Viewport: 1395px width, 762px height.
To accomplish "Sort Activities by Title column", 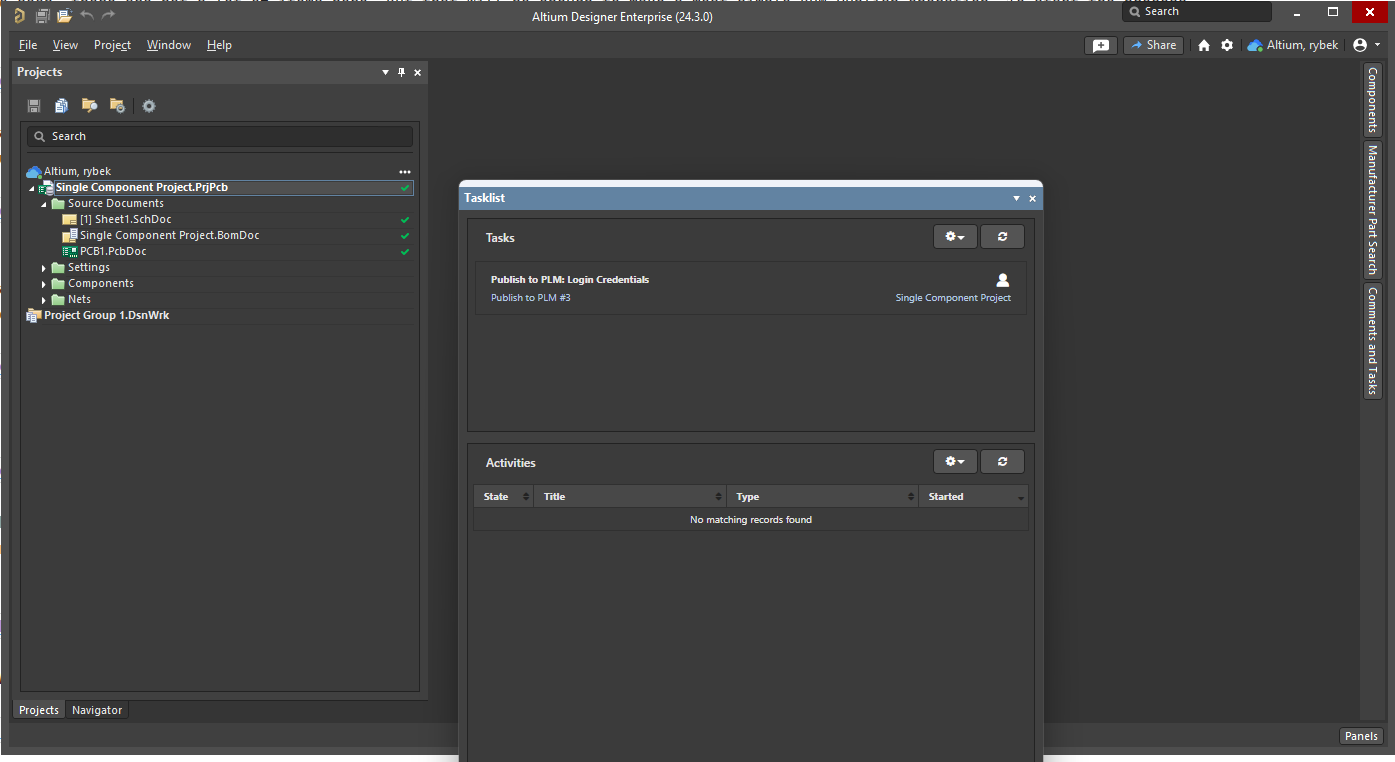I will pyautogui.click(x=630, y=497).
